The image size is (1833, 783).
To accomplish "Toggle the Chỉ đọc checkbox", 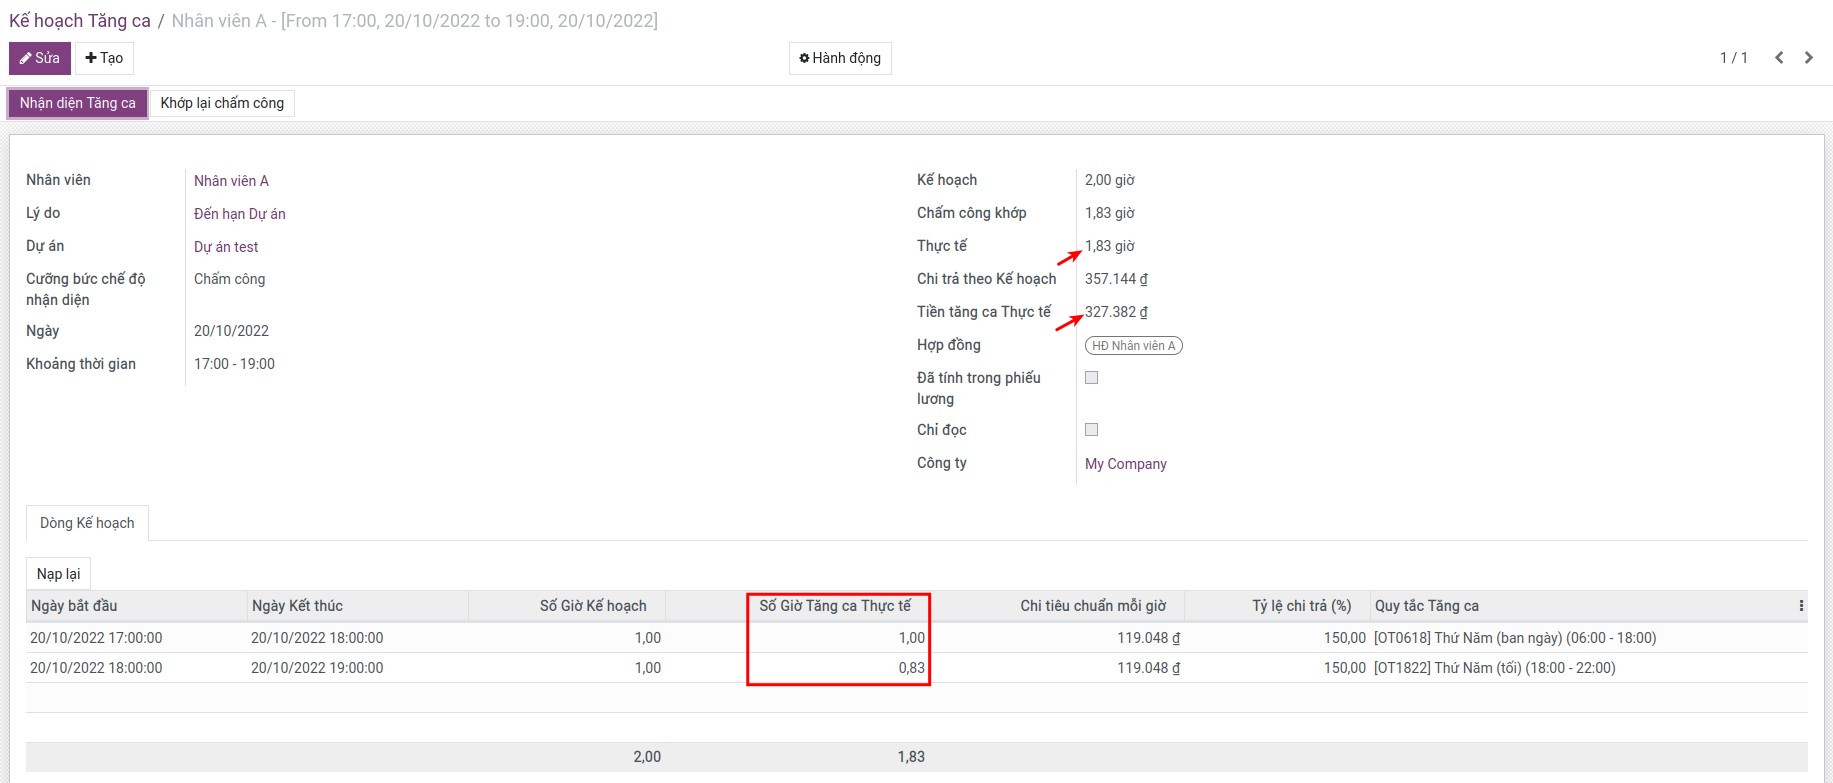I will coord(1092,430).
